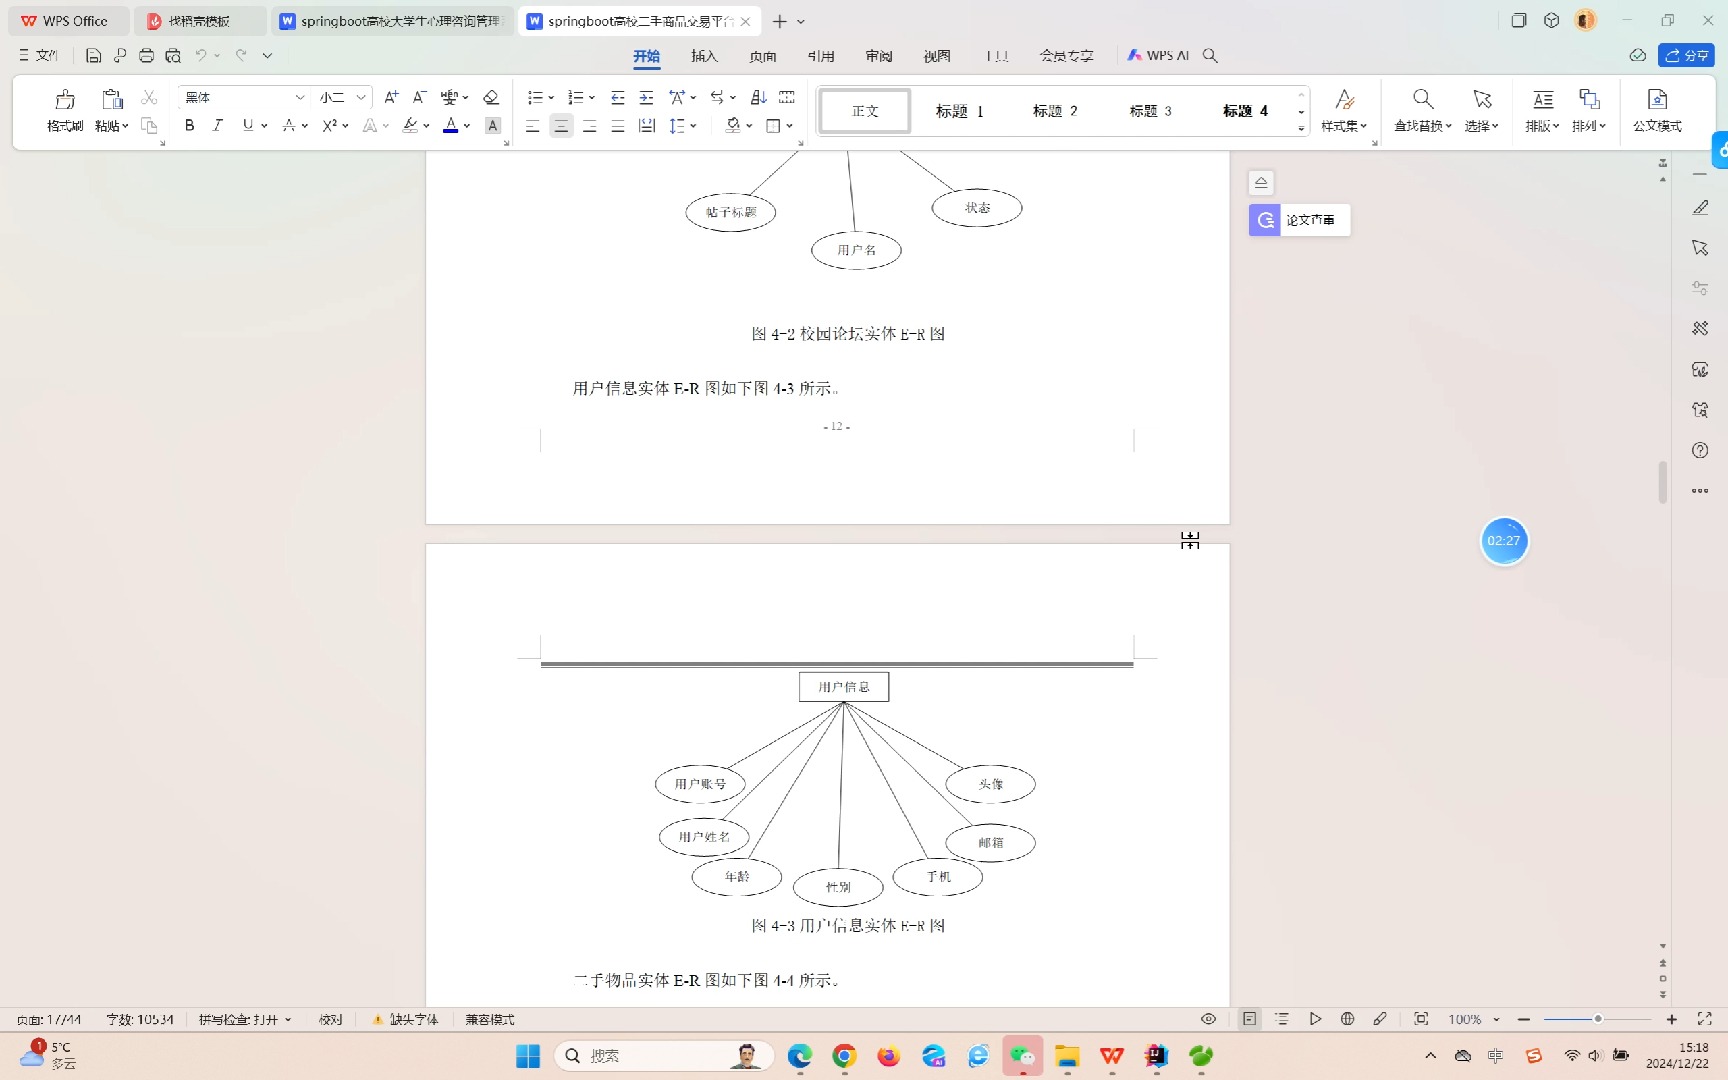Increase font size with the A+ icon
This screenshot has width=1728, height=1080.
coord(391,97)
